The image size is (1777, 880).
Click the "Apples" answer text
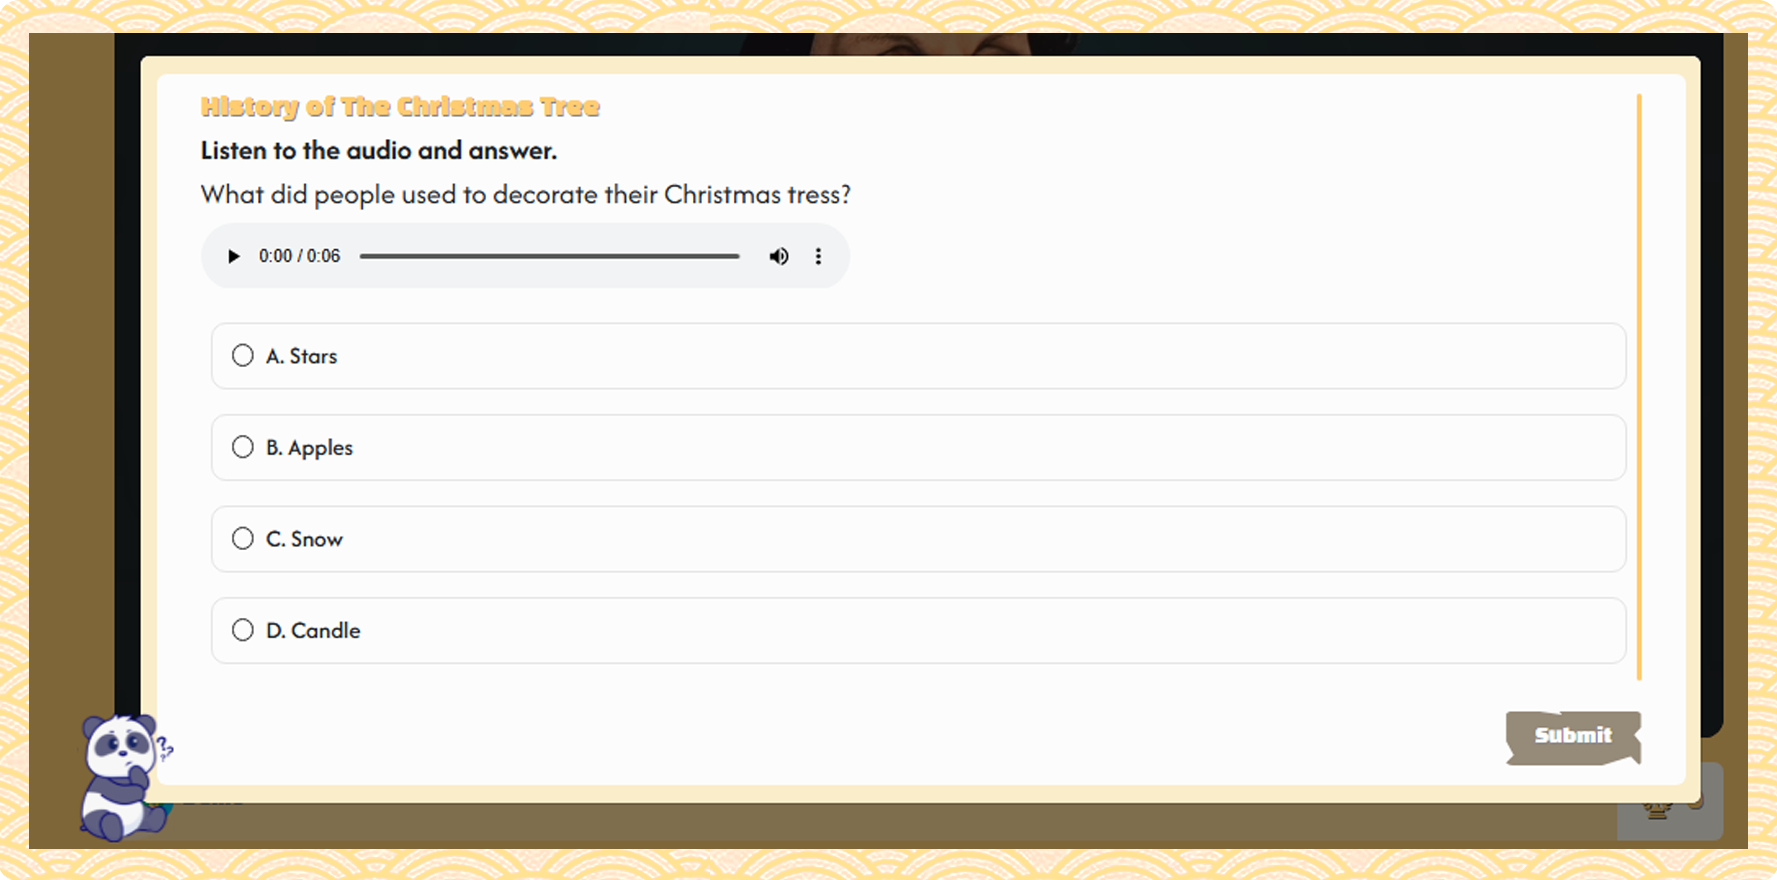[320, 448]
